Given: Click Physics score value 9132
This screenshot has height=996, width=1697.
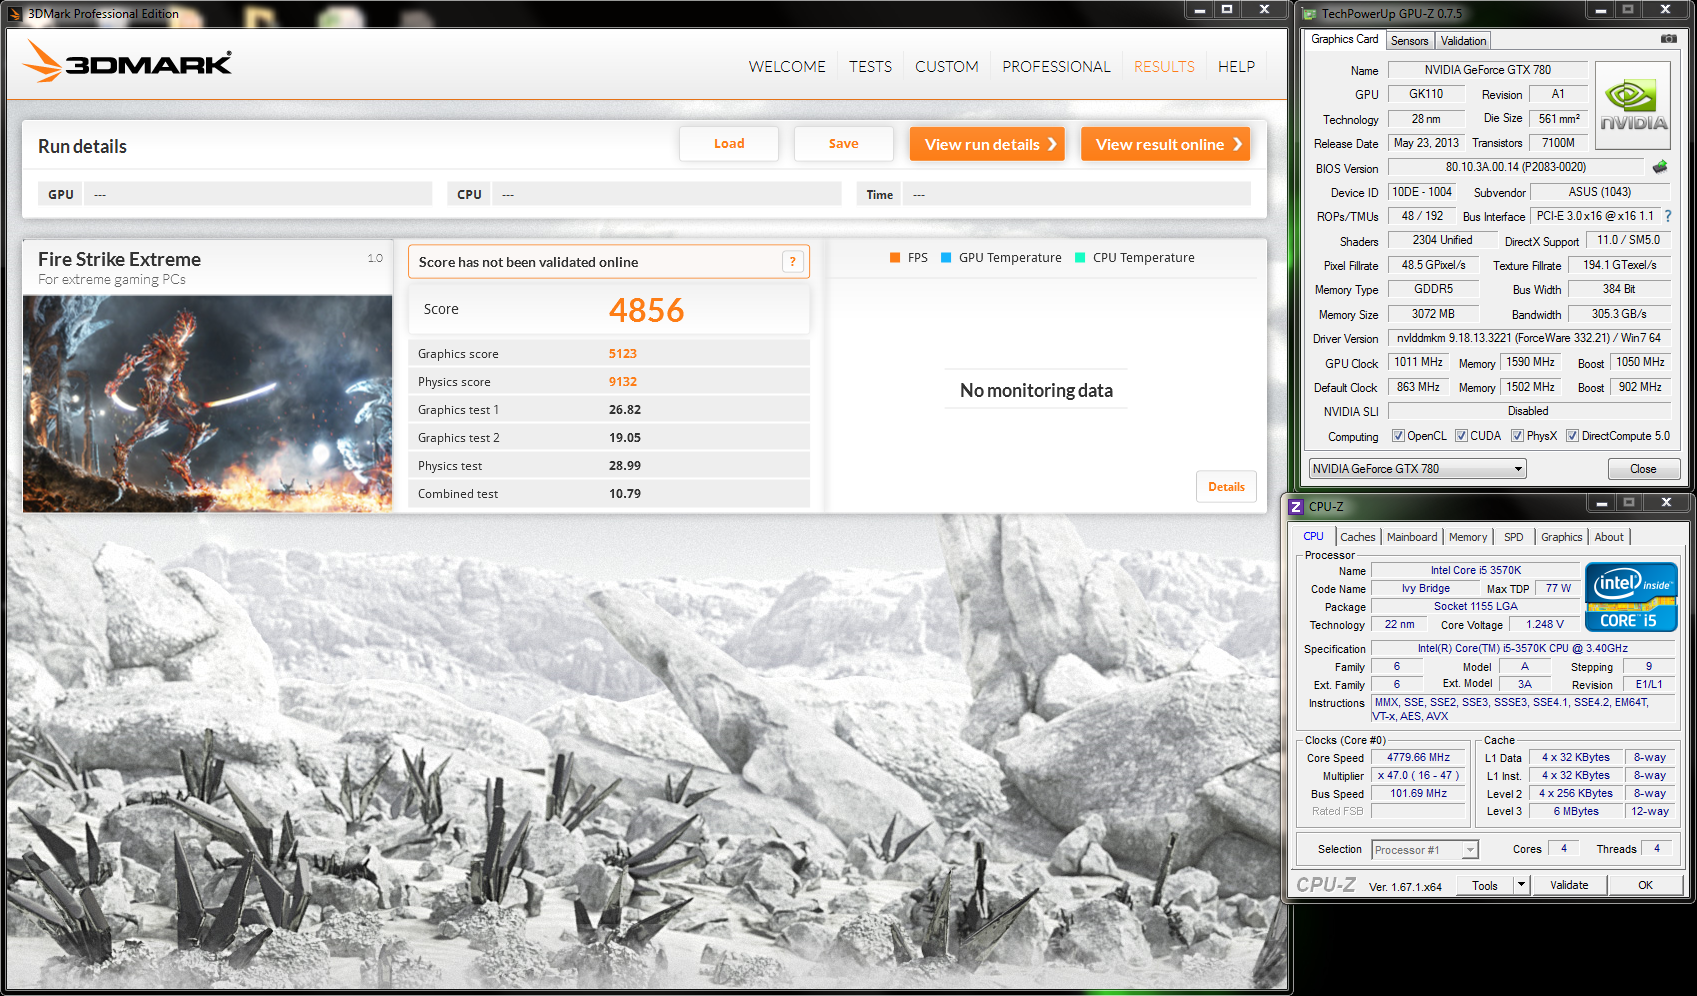Looking at the screenshot, I should coord(622,381).
